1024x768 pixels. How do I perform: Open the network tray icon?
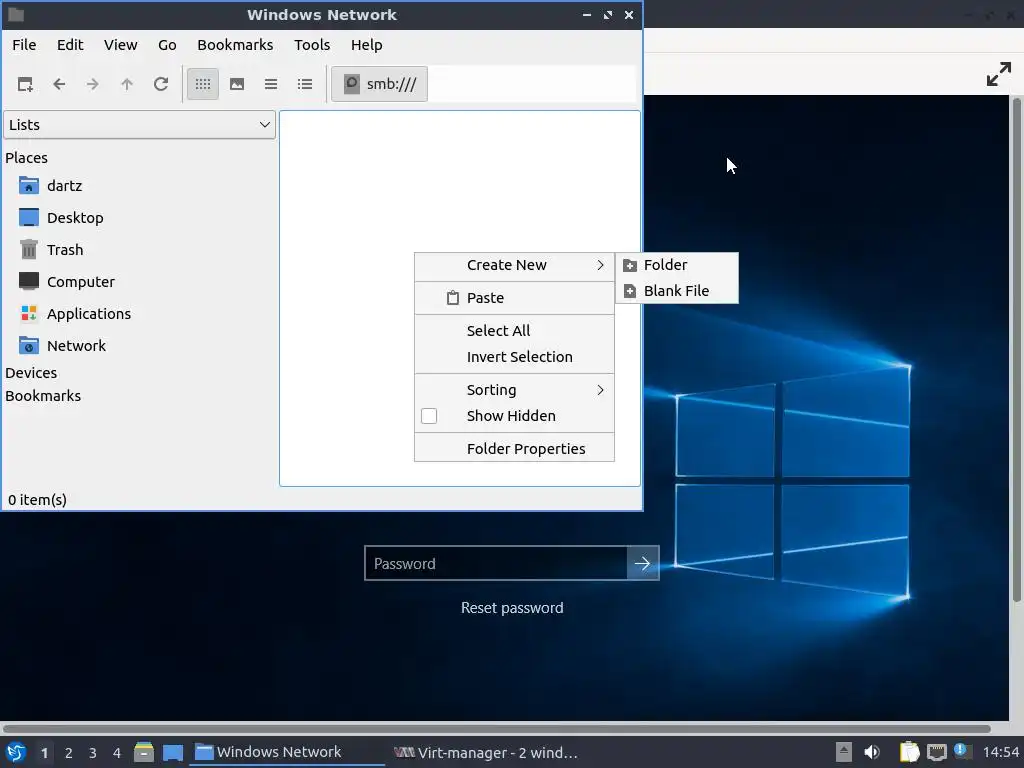pos(936,752)
